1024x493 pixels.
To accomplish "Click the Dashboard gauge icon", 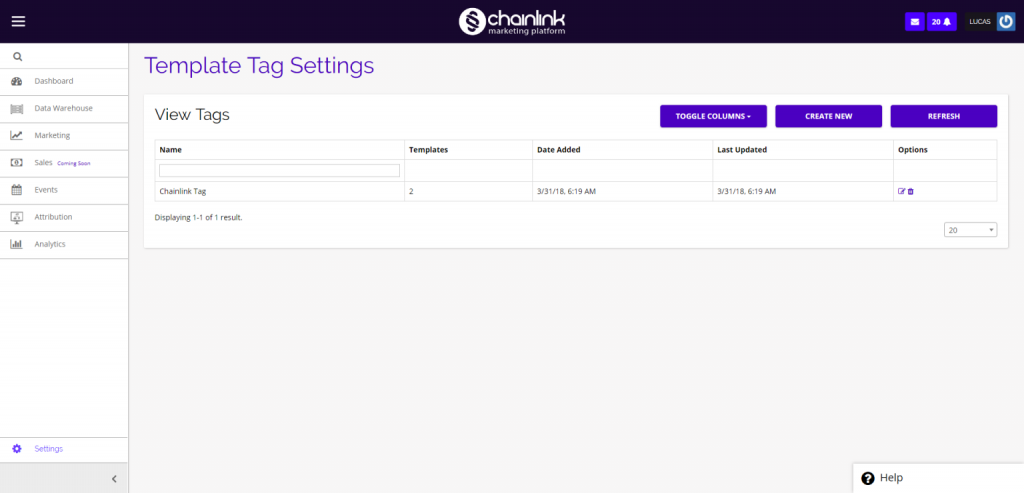I will pyautogui.click(x=17, y=82).
